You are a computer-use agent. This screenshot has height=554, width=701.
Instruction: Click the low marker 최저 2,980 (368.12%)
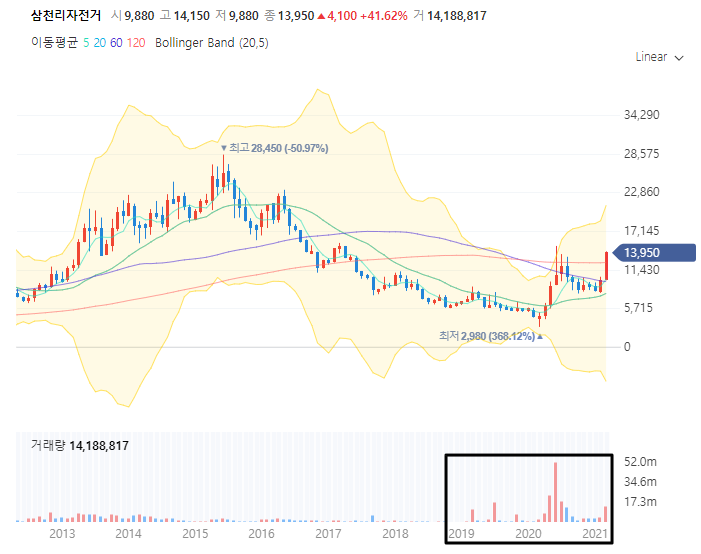(491, 336)
